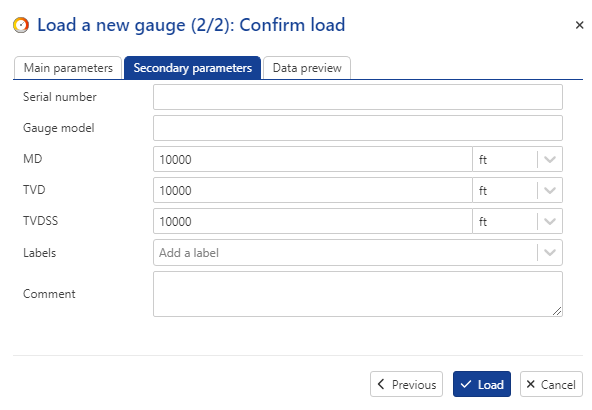Click into the Gauge model text box
This screenshot has width=592, height=410.
pos(358,128)
